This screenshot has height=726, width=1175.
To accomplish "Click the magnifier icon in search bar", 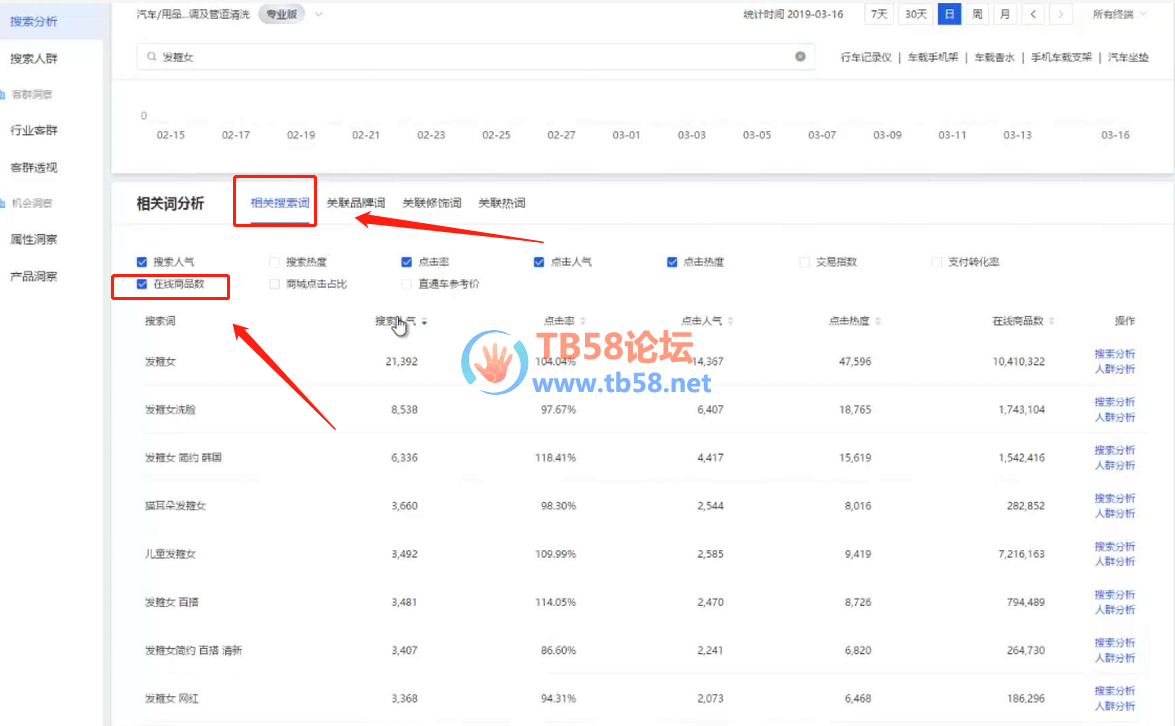I will click(x=151, y=58).
